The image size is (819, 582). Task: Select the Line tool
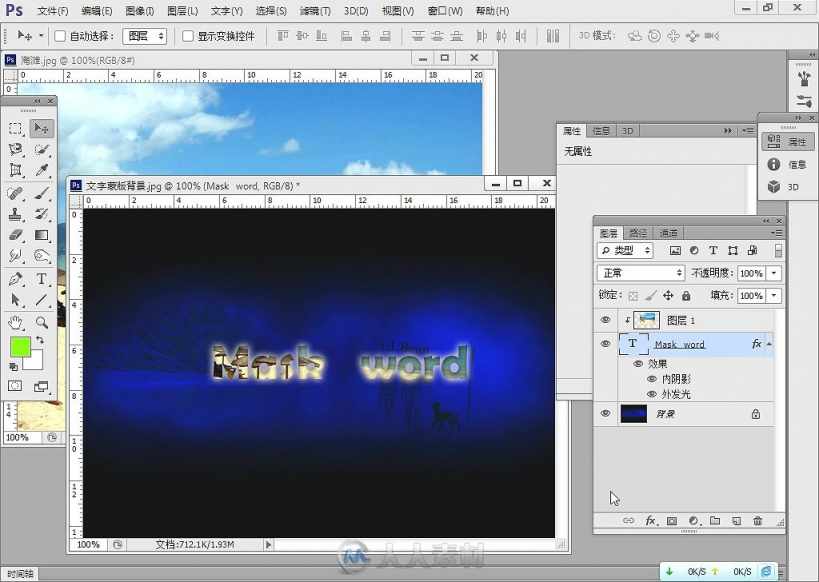[x=41, y=300]
